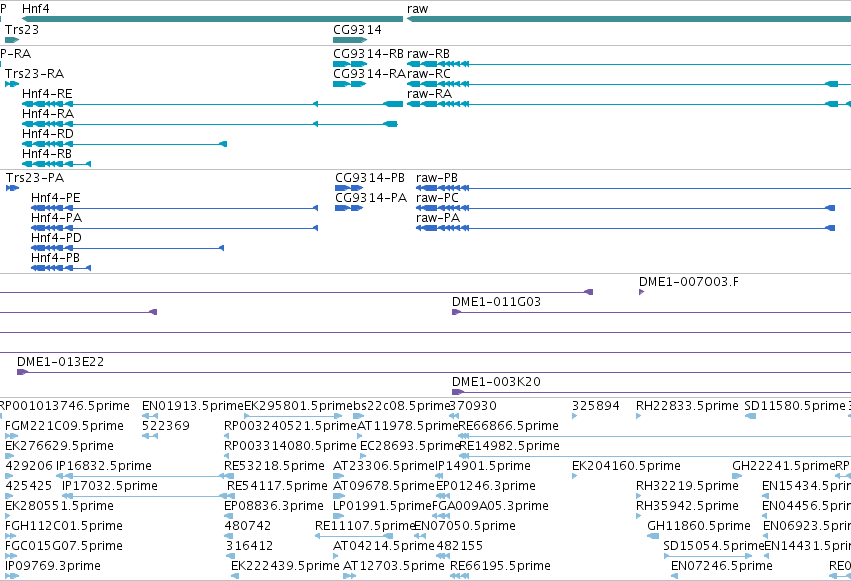Select the raw-PB protein feature
Viewport: 851px width, 581px height.
pyautogui.click(x=633, y=188)
